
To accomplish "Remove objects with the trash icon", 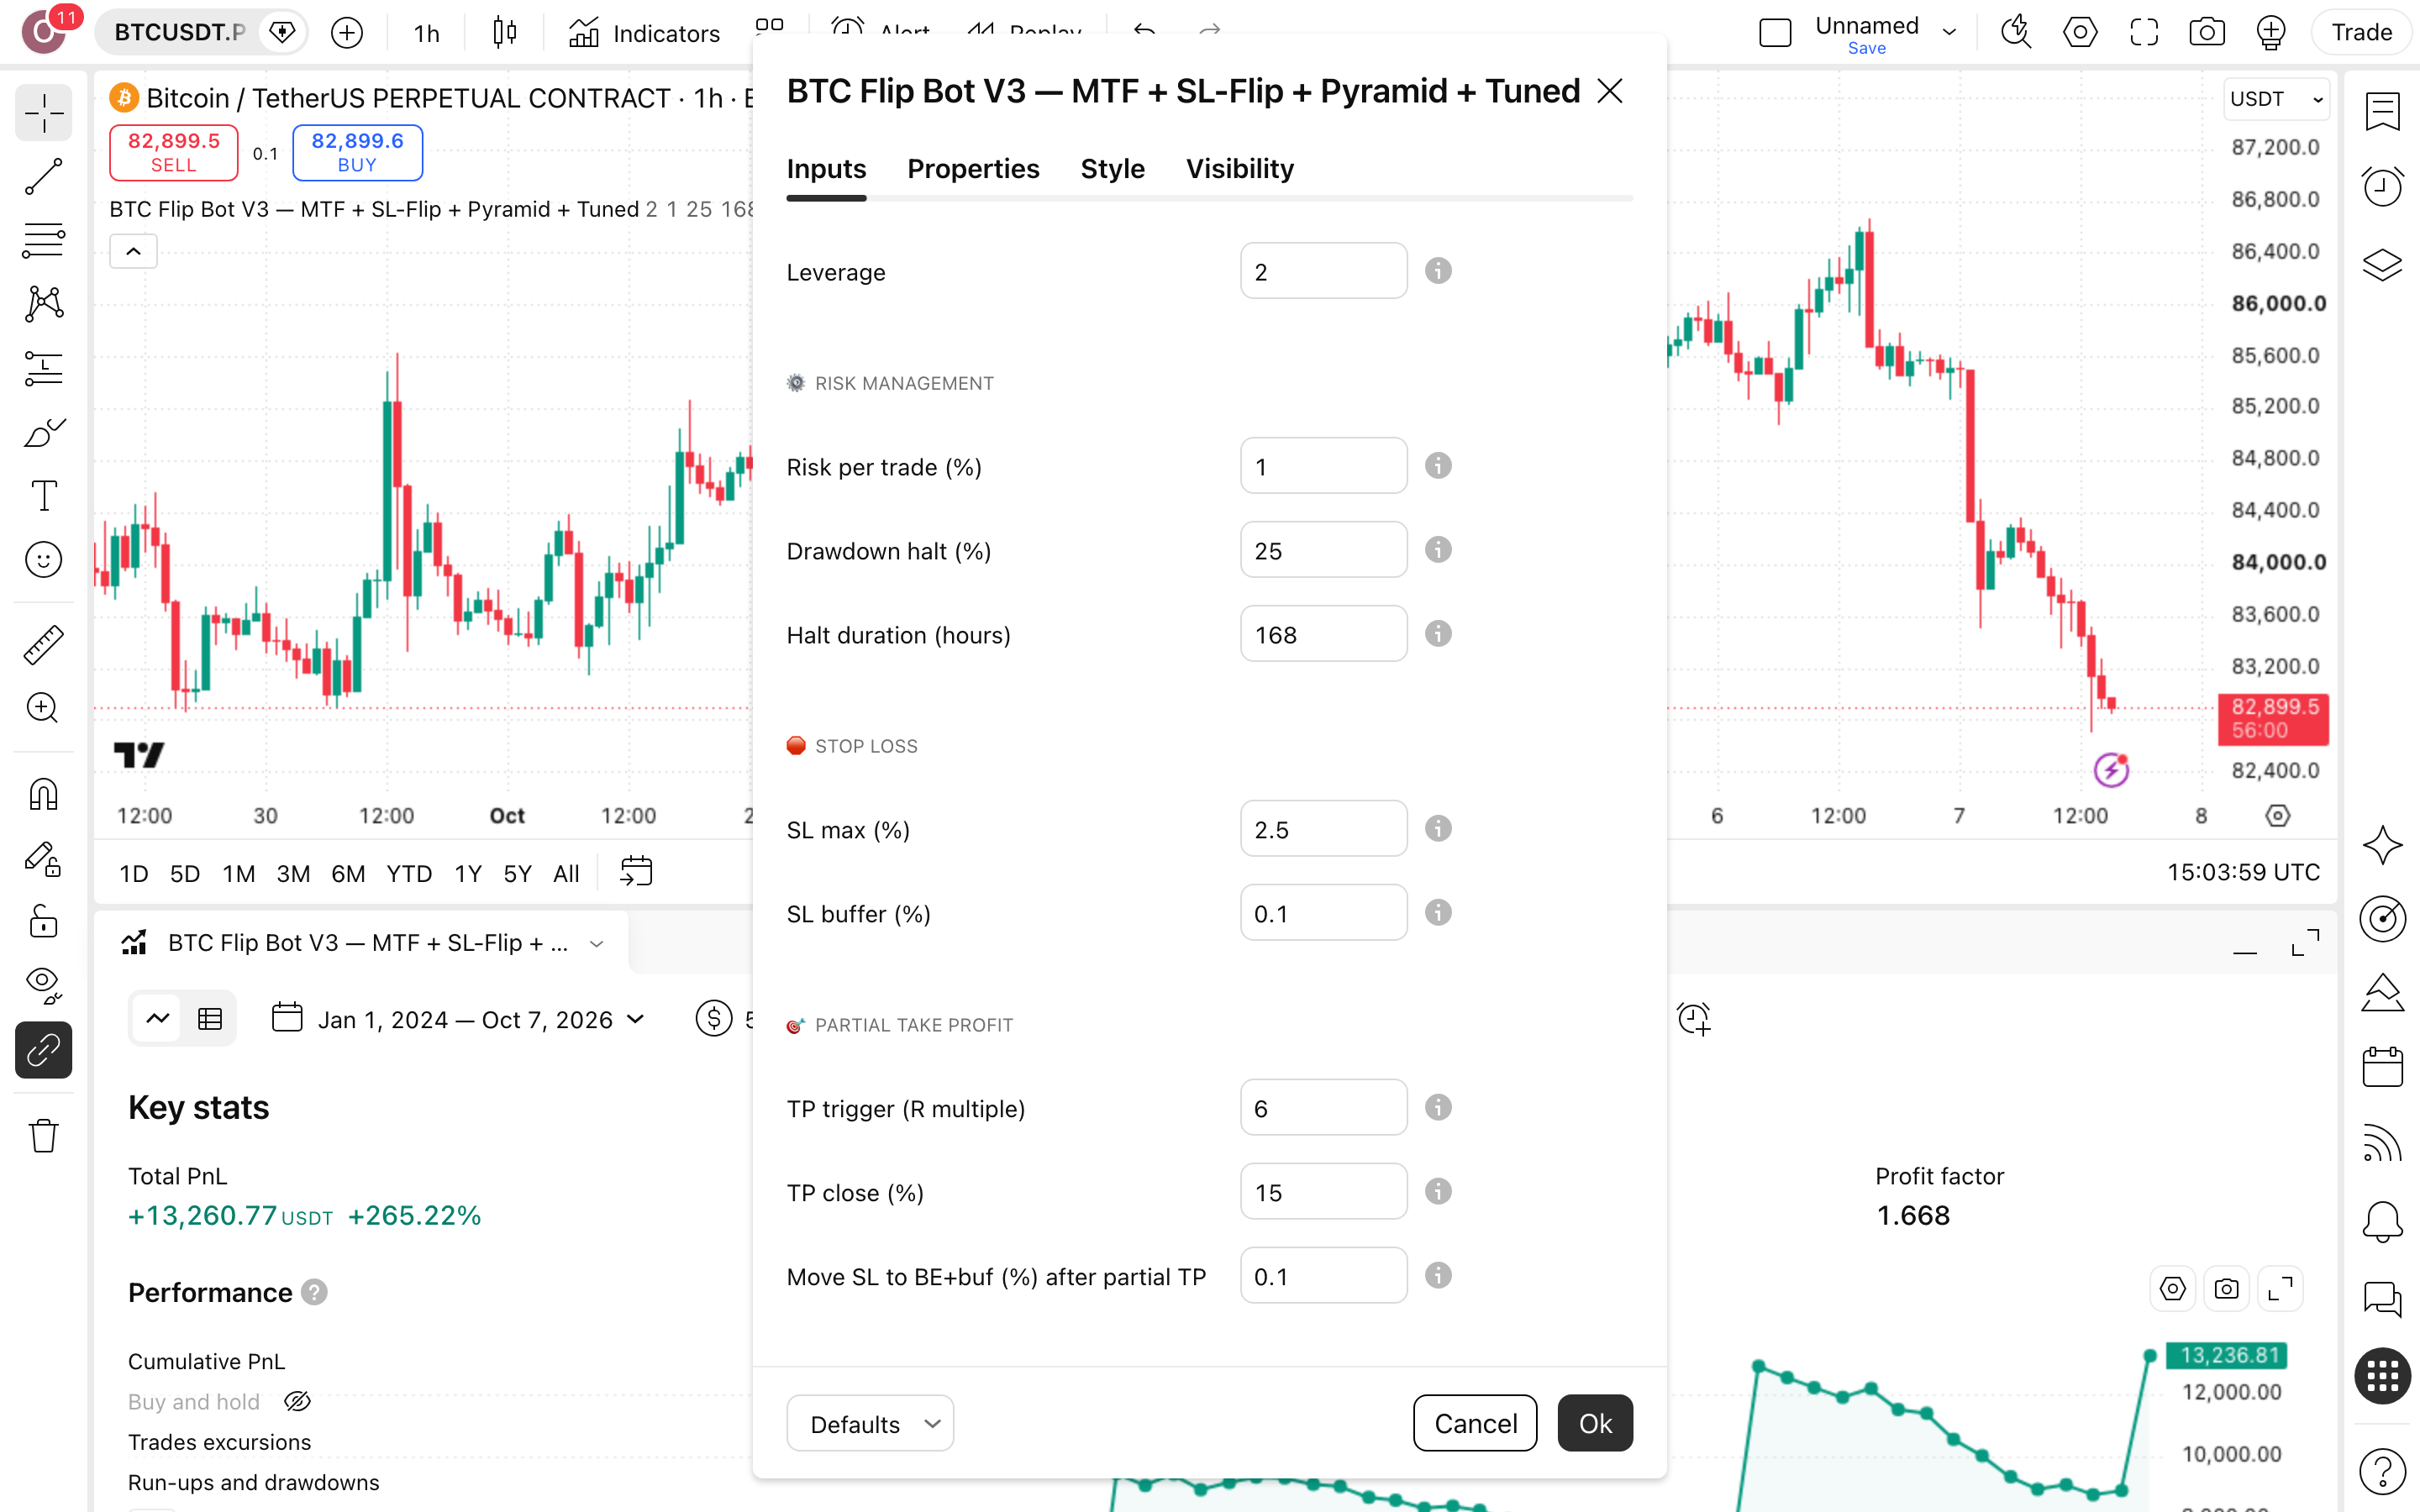I will (43, 1135).
